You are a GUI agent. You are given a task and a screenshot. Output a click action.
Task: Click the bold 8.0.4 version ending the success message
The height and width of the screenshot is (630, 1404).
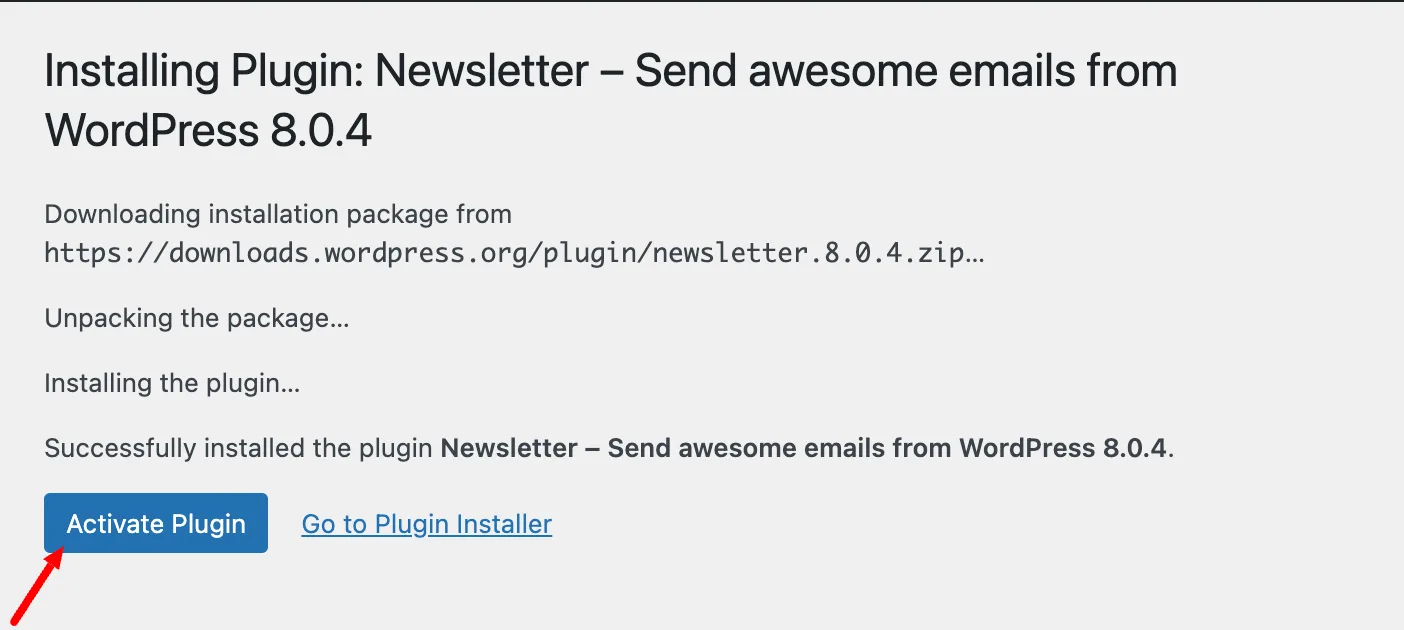point(1135,448)
